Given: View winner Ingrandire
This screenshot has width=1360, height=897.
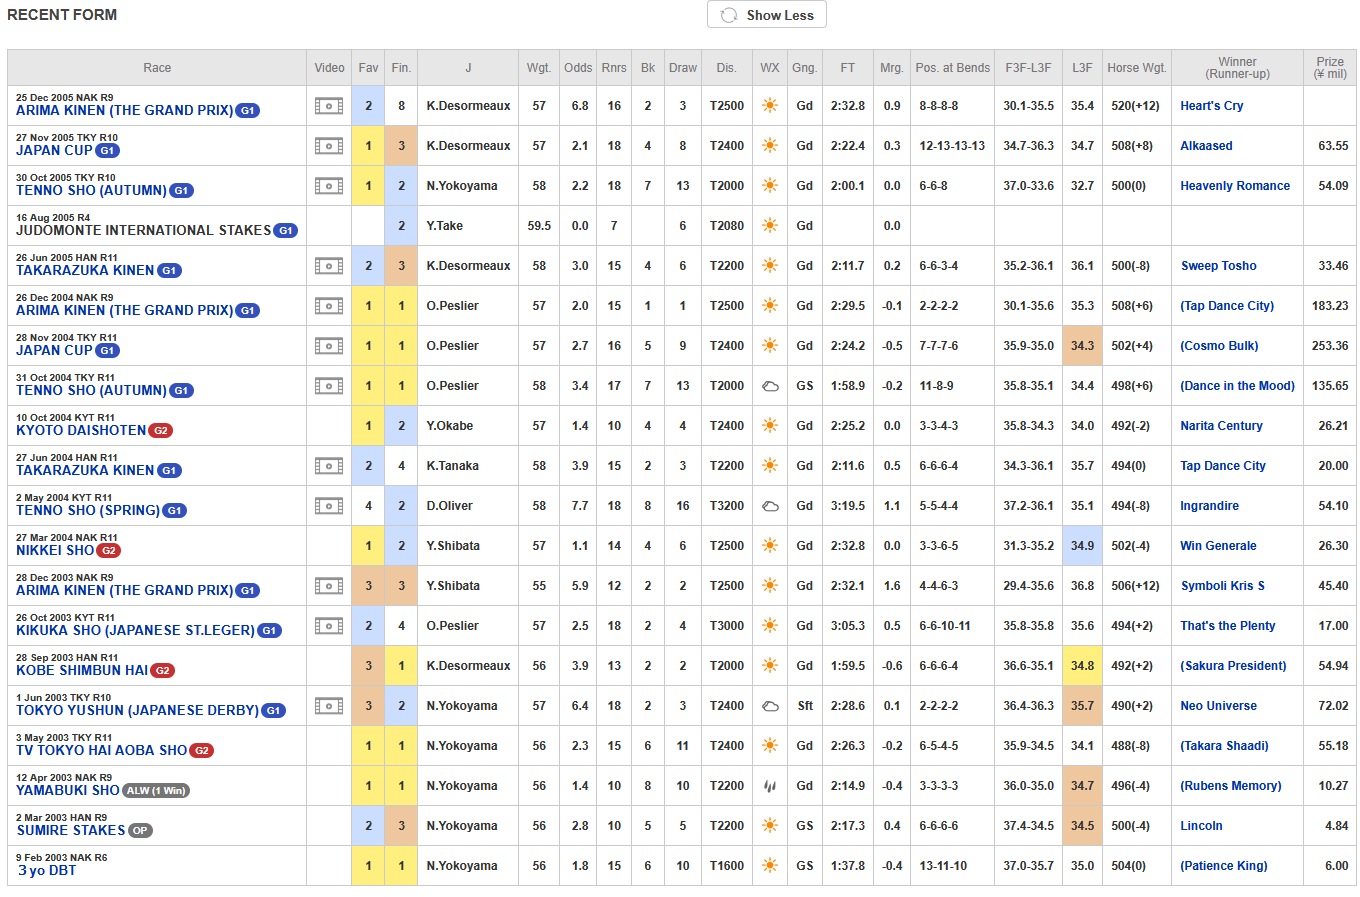Looking at the screenshot, I should [x=1209, y=506].
